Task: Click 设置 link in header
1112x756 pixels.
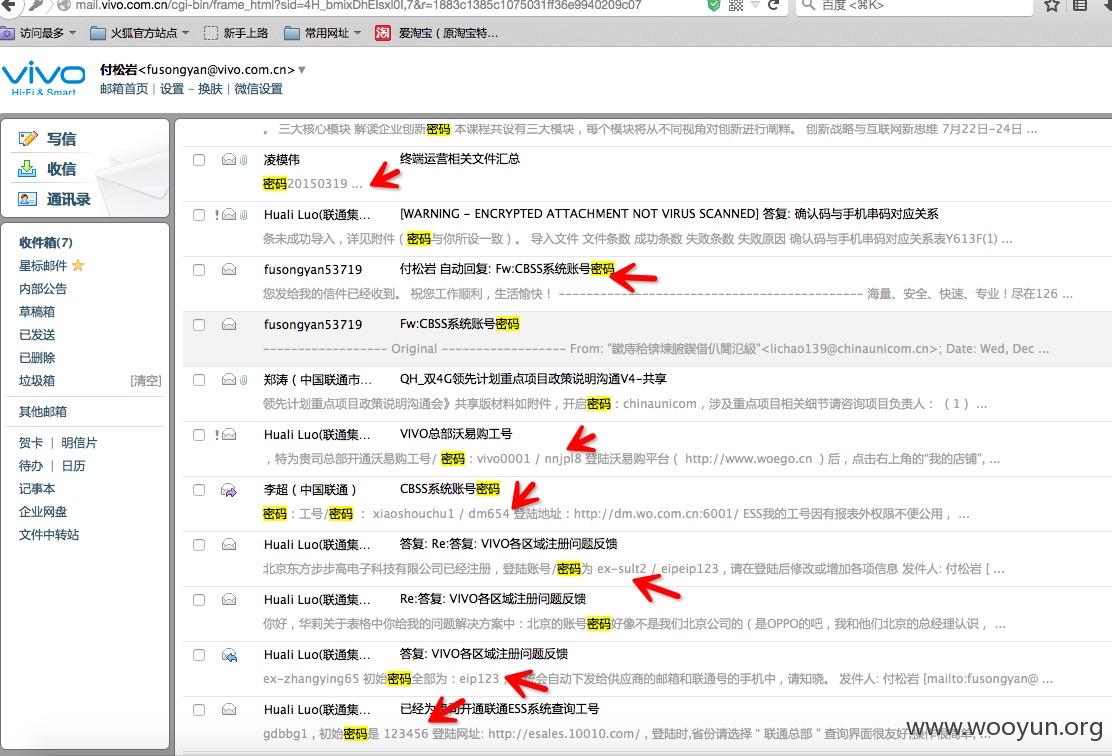Action: pos(172,89)
